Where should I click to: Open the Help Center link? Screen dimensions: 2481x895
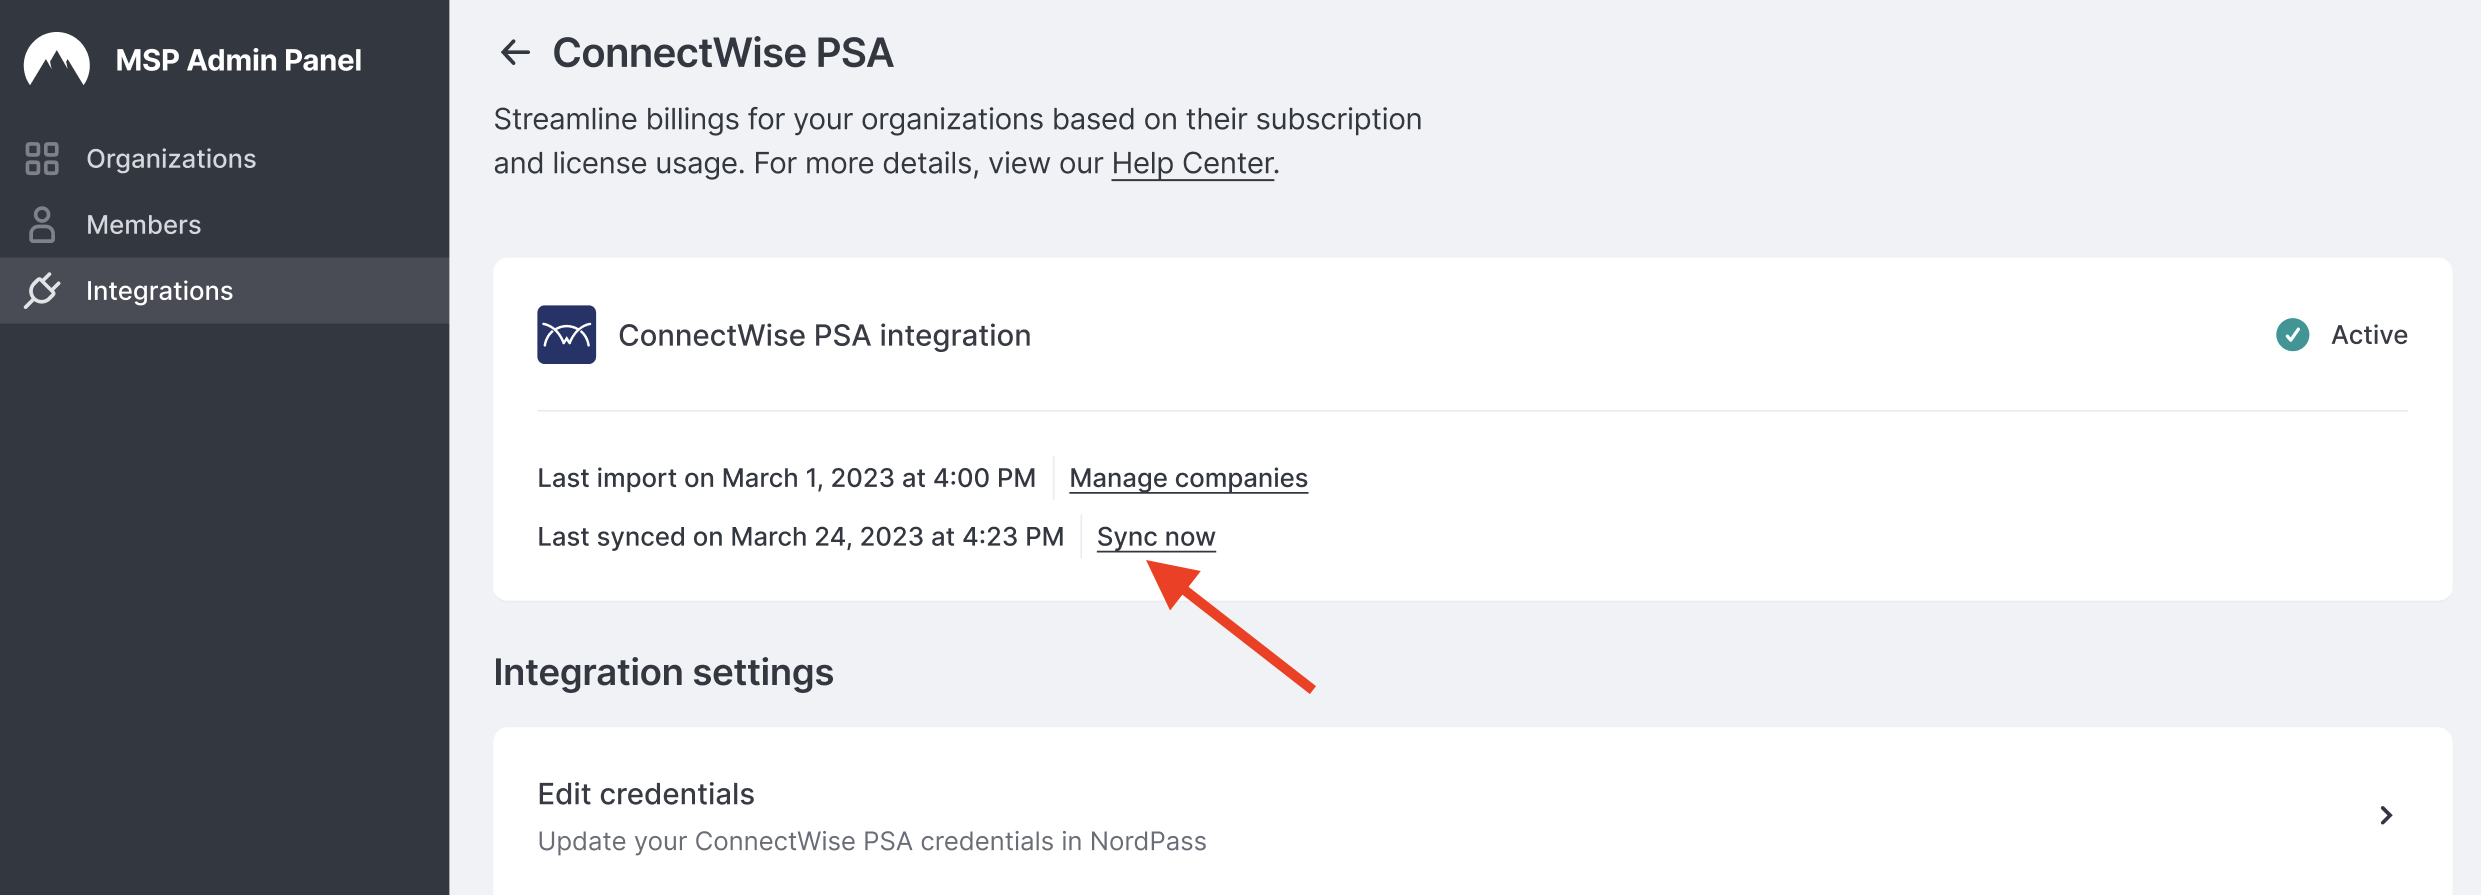pyautogui.click(x=1193, y=163)
